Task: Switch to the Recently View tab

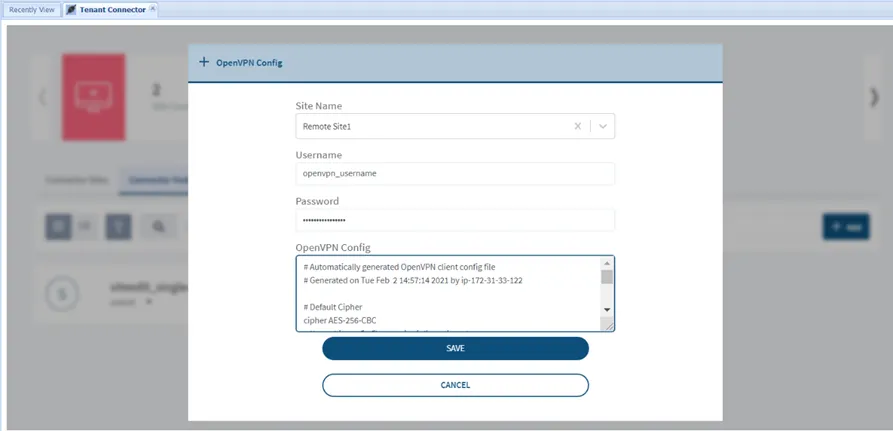Action: point(32,10)
